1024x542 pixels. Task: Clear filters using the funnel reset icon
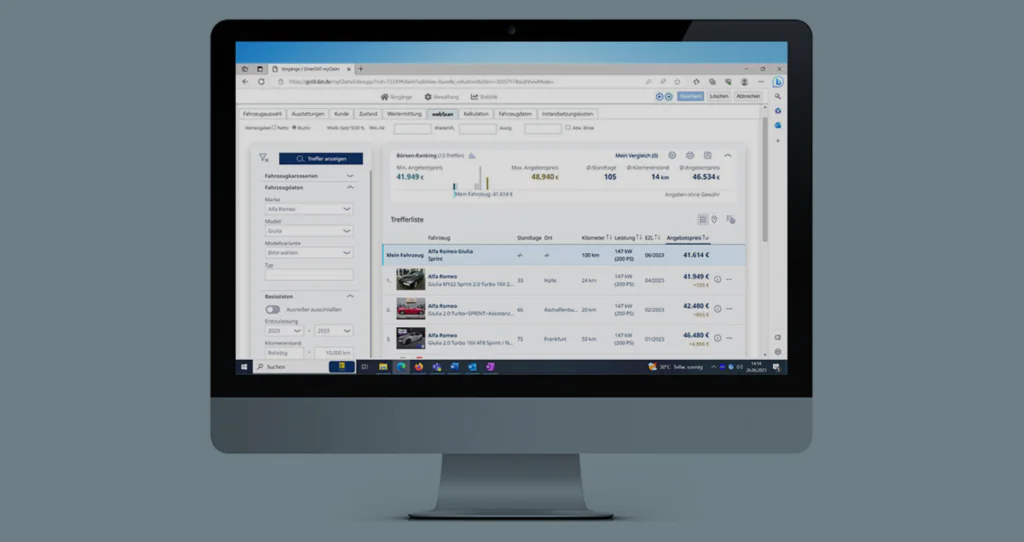point(263,158)
